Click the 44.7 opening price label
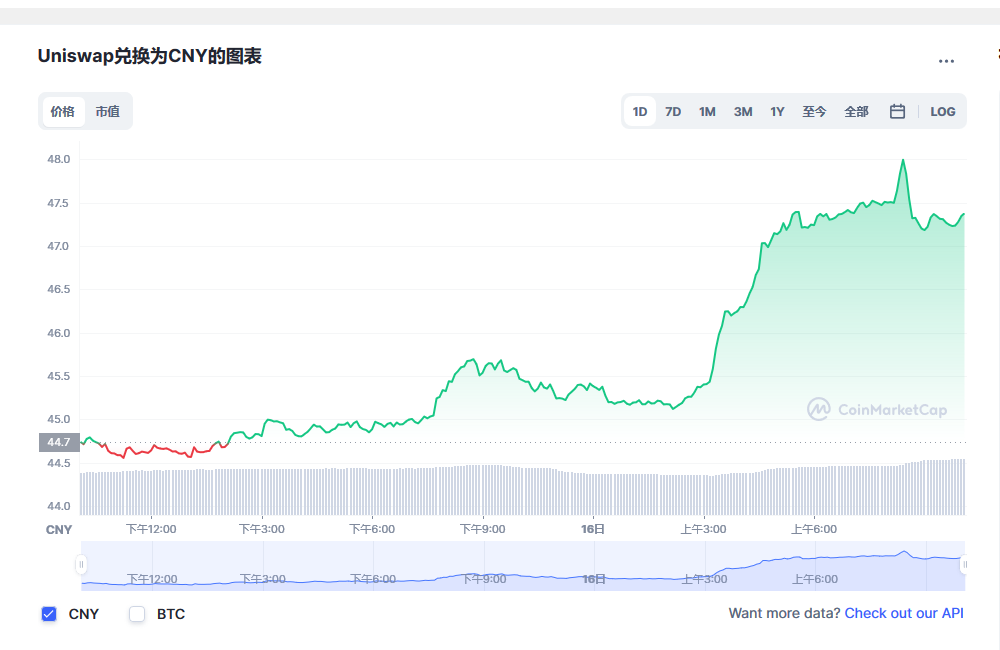Screen dimensions: 1000x650 (59, 442)
